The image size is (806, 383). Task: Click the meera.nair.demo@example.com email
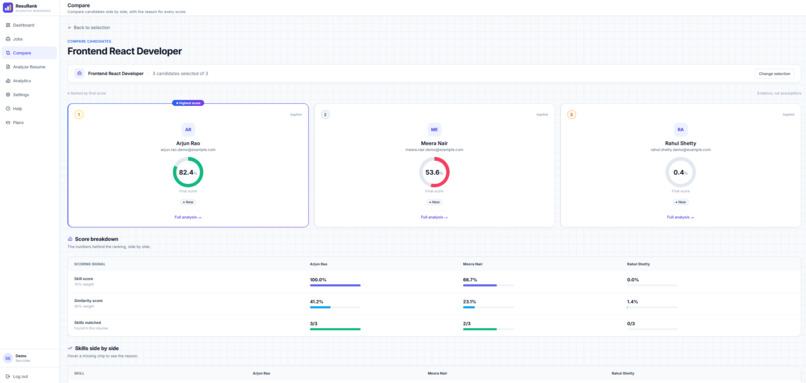[434, 150]
